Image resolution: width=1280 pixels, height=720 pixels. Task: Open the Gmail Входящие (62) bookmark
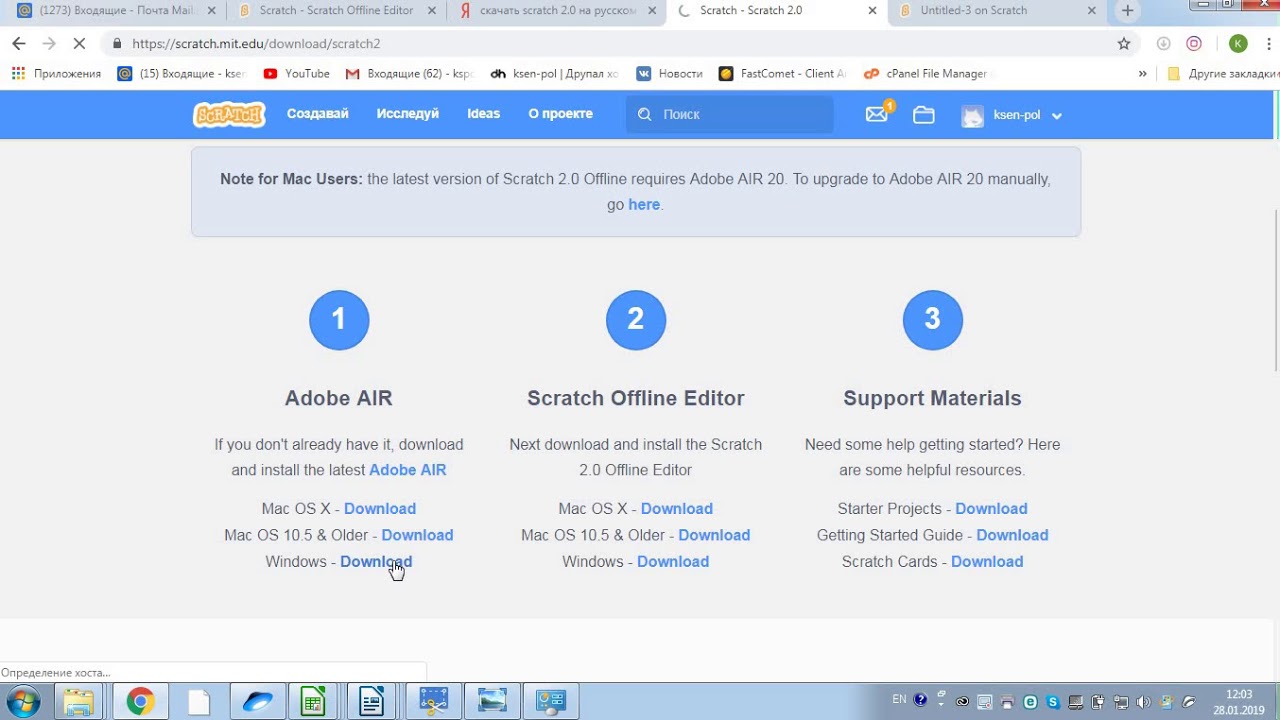(408, 74)
